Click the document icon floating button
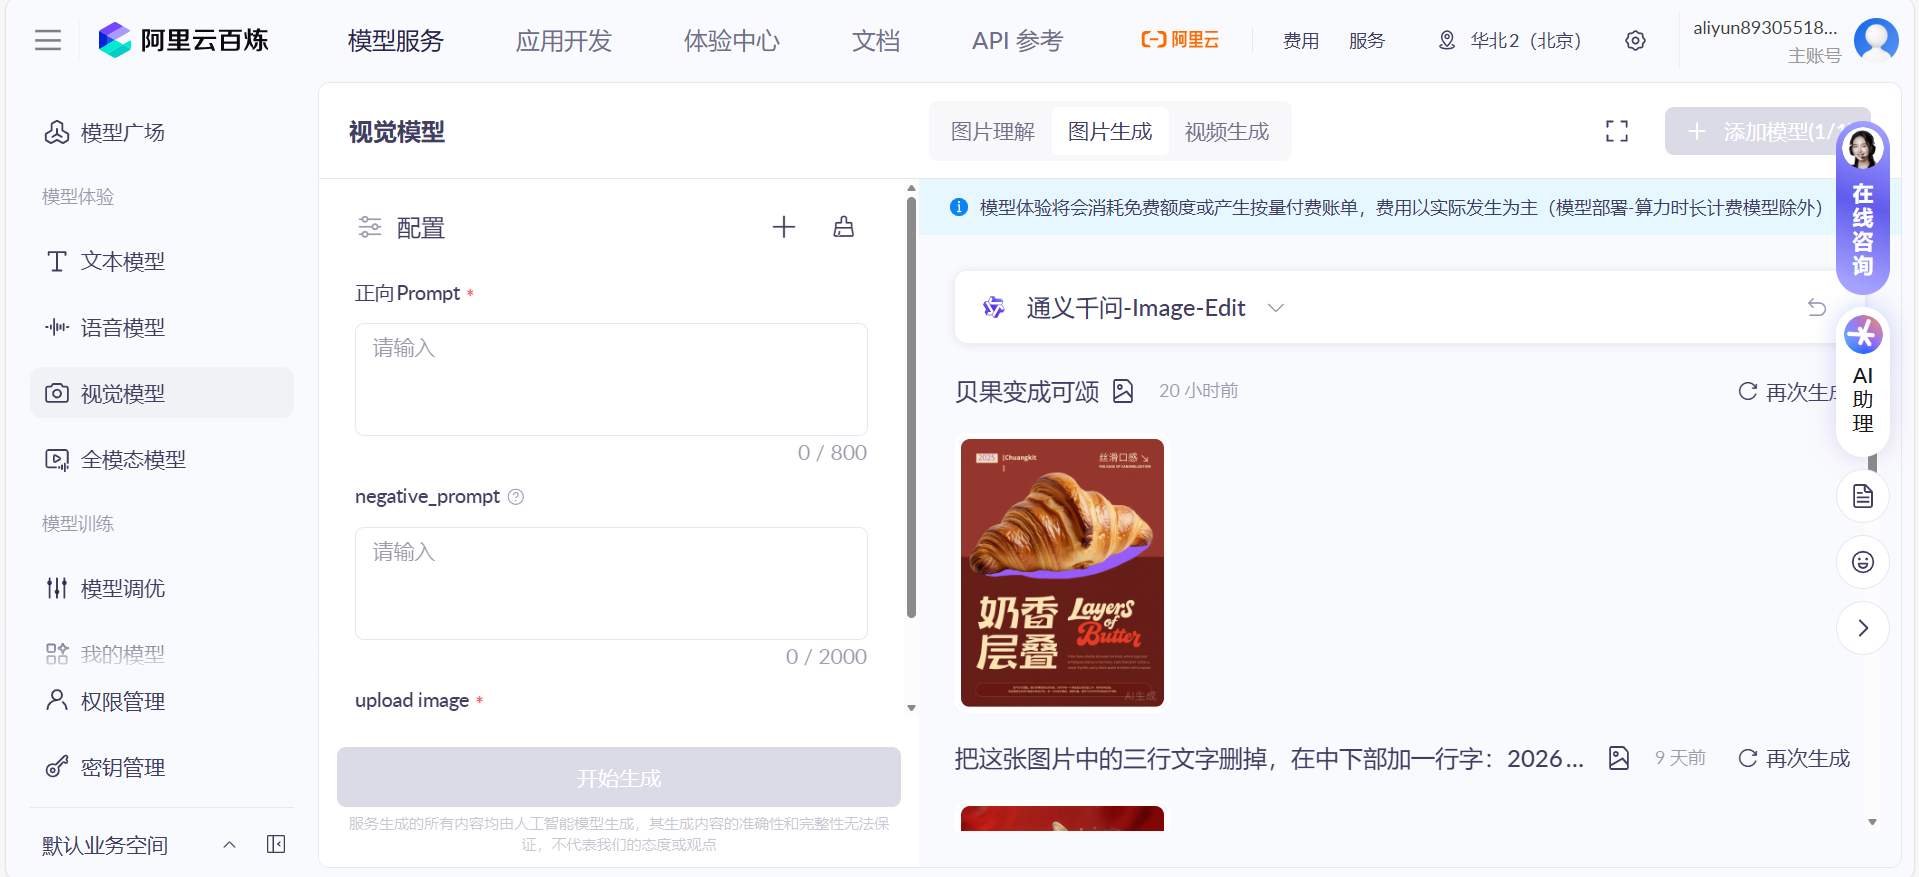This screenshot has width=1919, height=877. pos(1862,496)
